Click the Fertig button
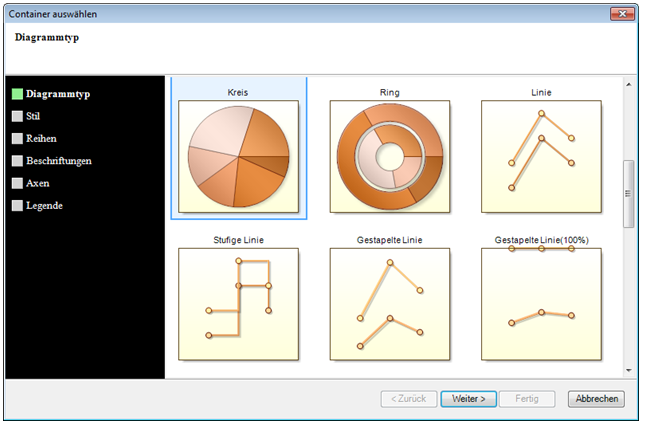Screen dimensions: 646x425 (x=527, y=398)
